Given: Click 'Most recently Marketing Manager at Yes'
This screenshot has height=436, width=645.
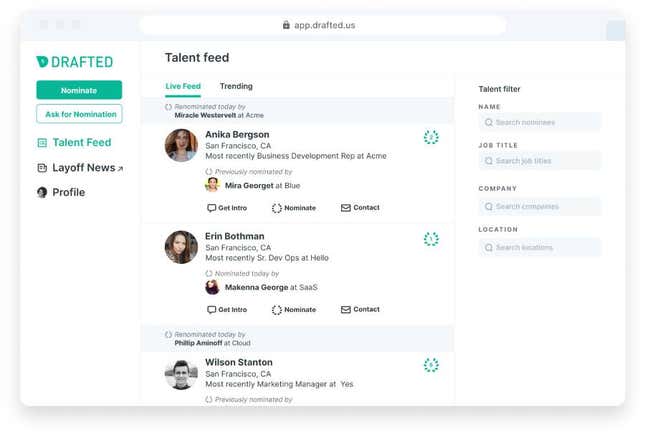Looking at the screenshot, I should pyautogui.click(x=279, y=384).
